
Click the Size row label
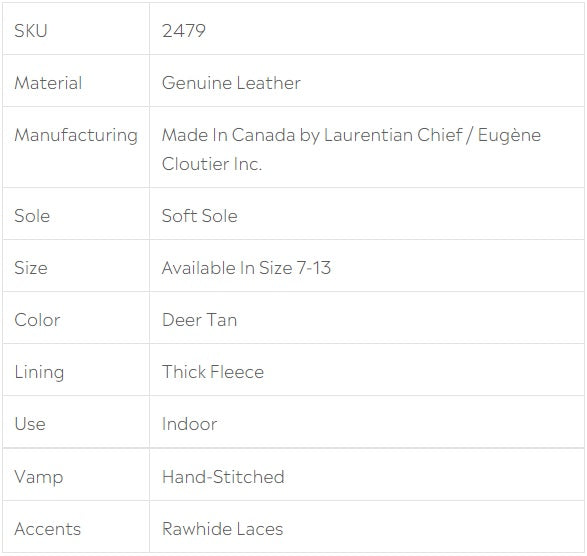pyautogui.click(x=31, y=268)
